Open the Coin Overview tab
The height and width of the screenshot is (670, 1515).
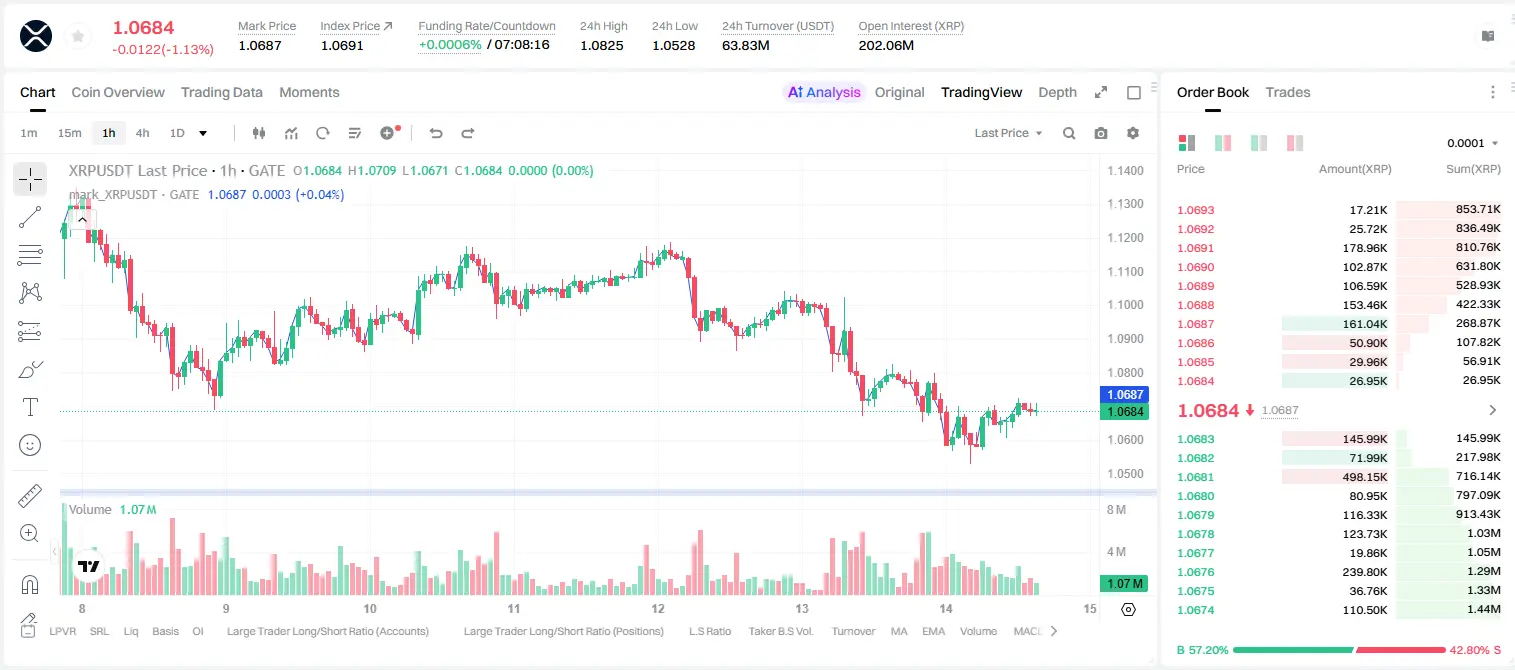pos(118,92)
